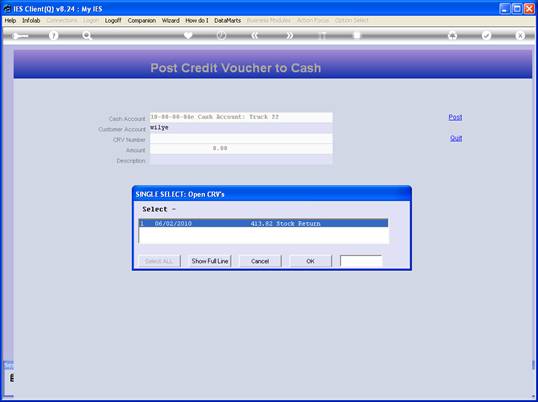Select the 06/02/2010 Stock Return row

click(264, 224)
